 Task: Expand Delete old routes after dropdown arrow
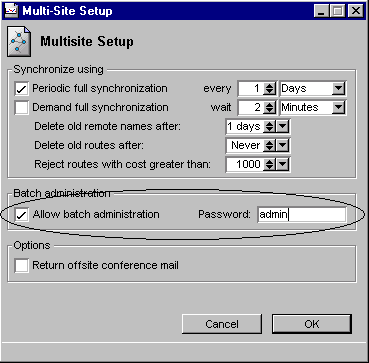pyautogui.click(x=282, y=146)
